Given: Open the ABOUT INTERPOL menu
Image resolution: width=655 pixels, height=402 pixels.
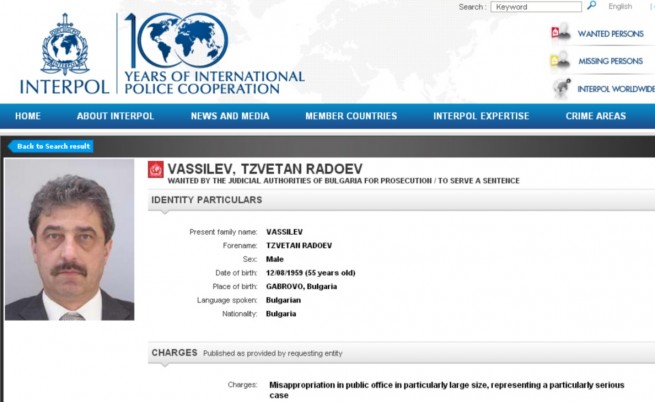Looking at the screenshot, I should point(115,116).
